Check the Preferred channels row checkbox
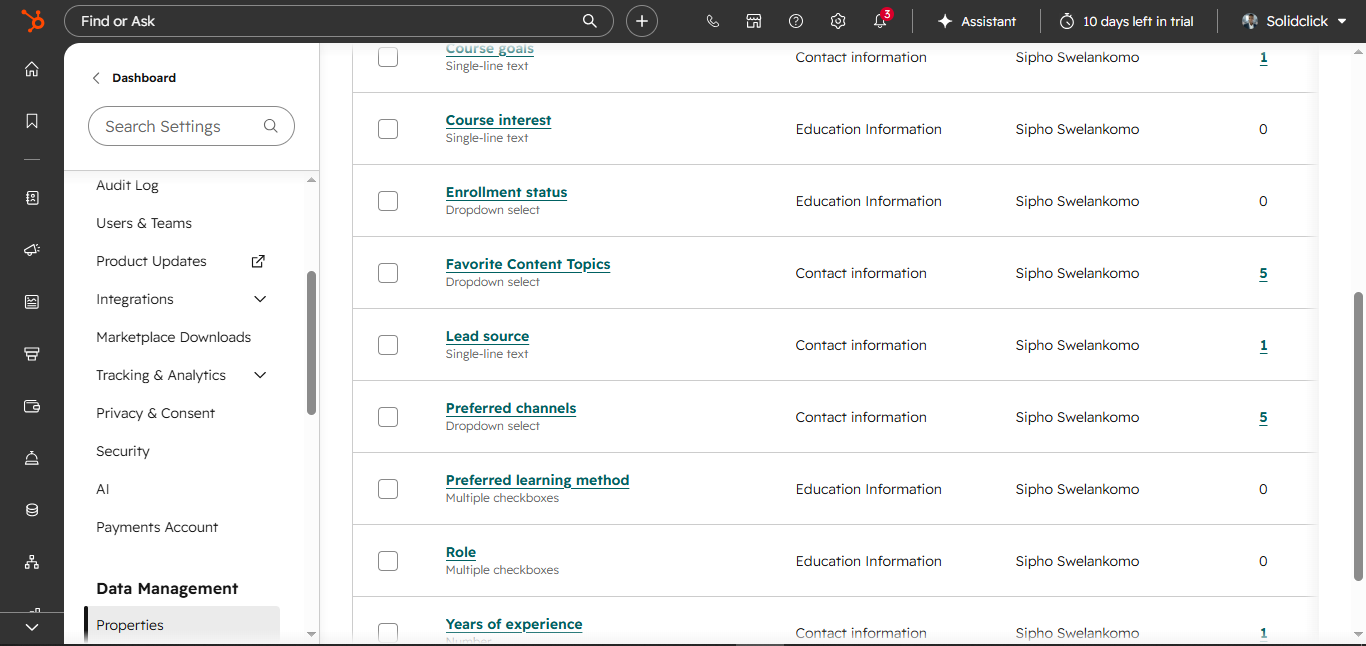The image size is (1366, 646). pos(388,417)
